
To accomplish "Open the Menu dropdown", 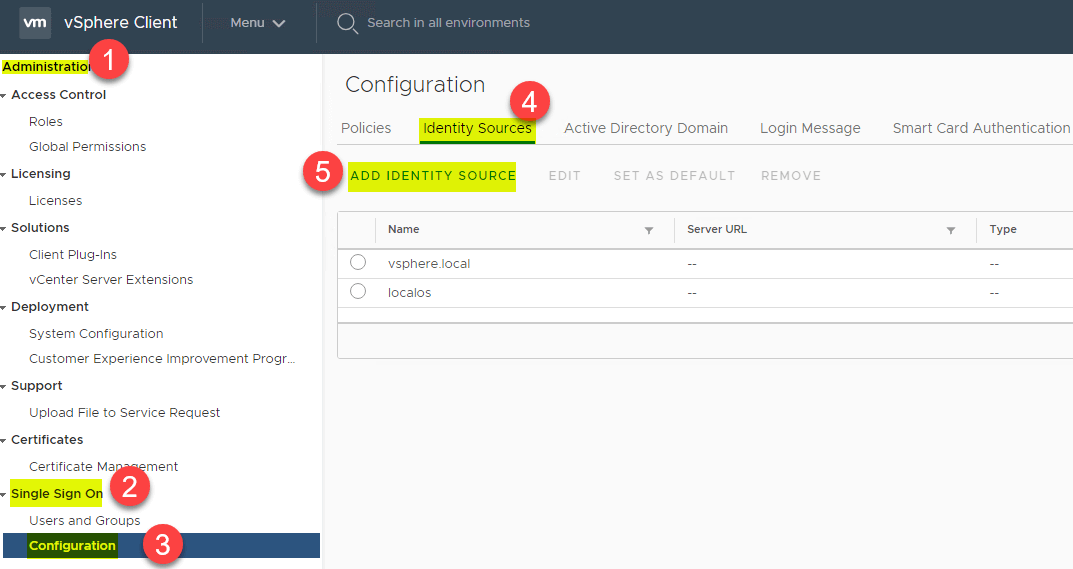I will click(257, 23).
